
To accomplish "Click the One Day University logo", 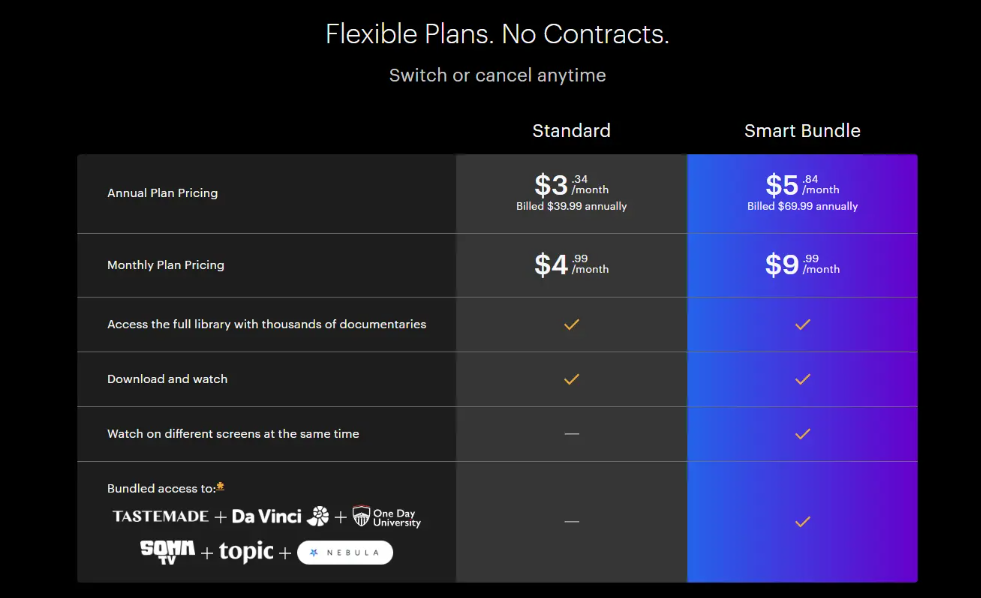I will coord(386,516).
